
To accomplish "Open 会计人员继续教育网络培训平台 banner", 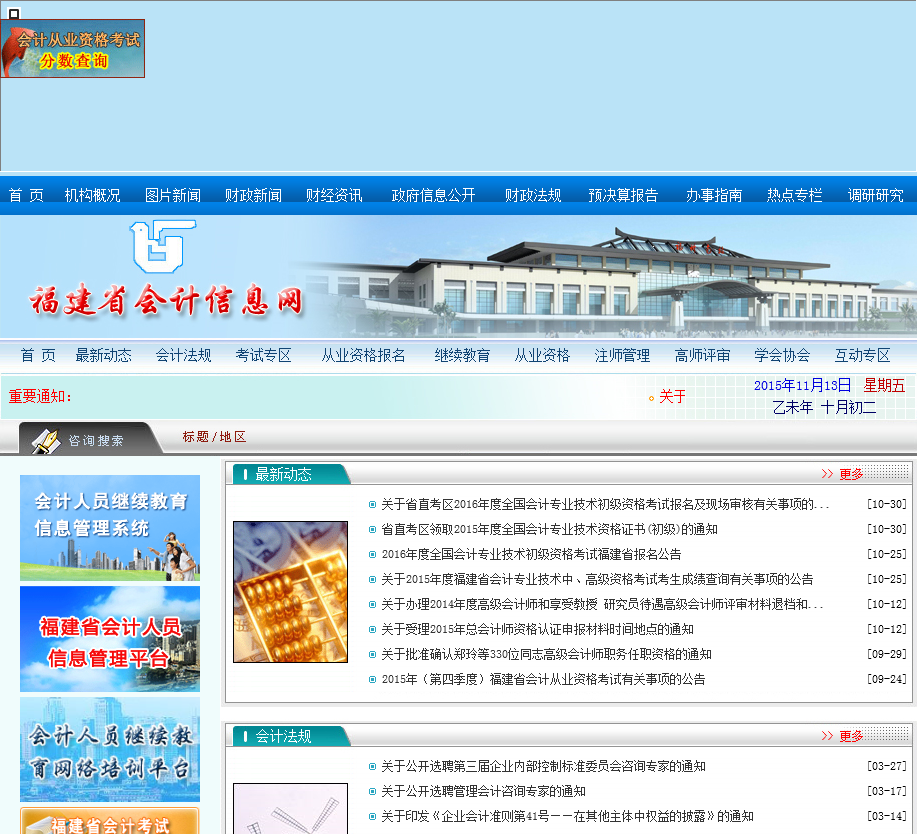I will (110, 750).
